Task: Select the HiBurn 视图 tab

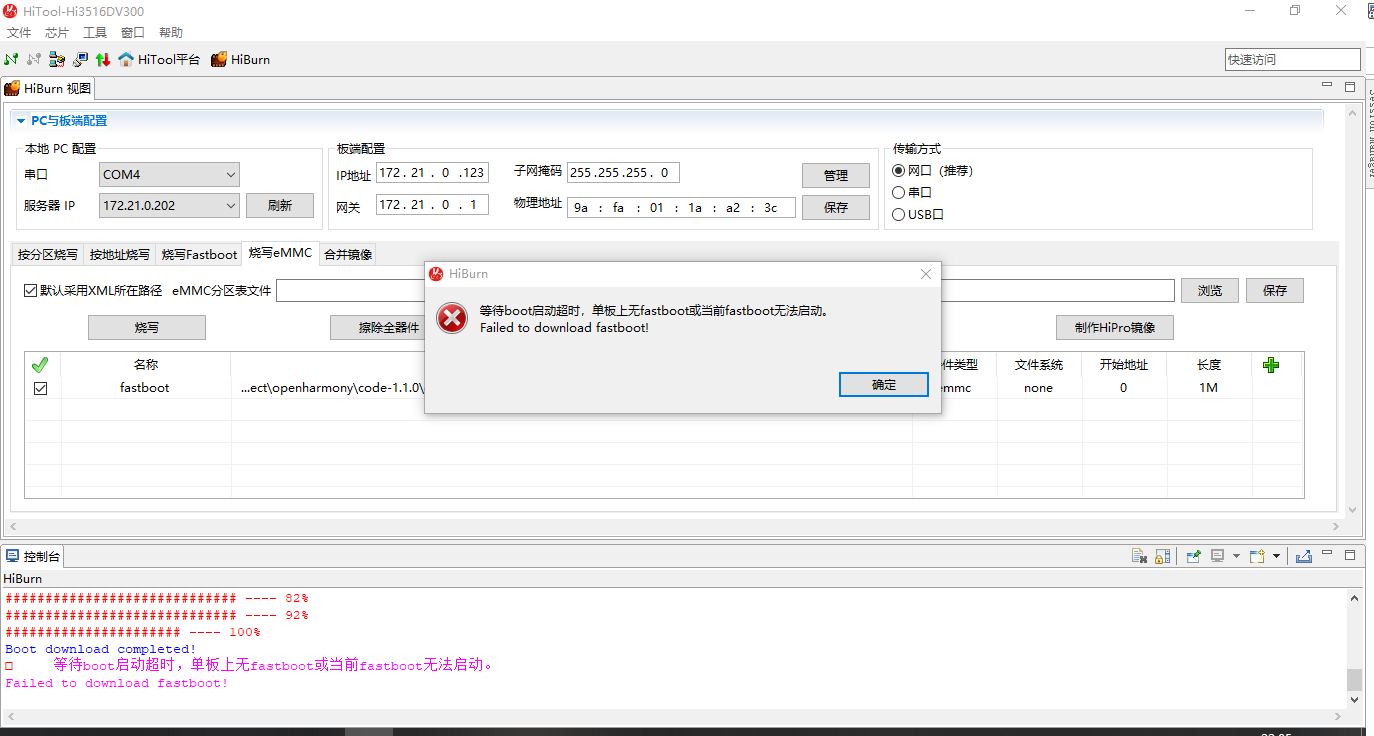Action: 48,88
